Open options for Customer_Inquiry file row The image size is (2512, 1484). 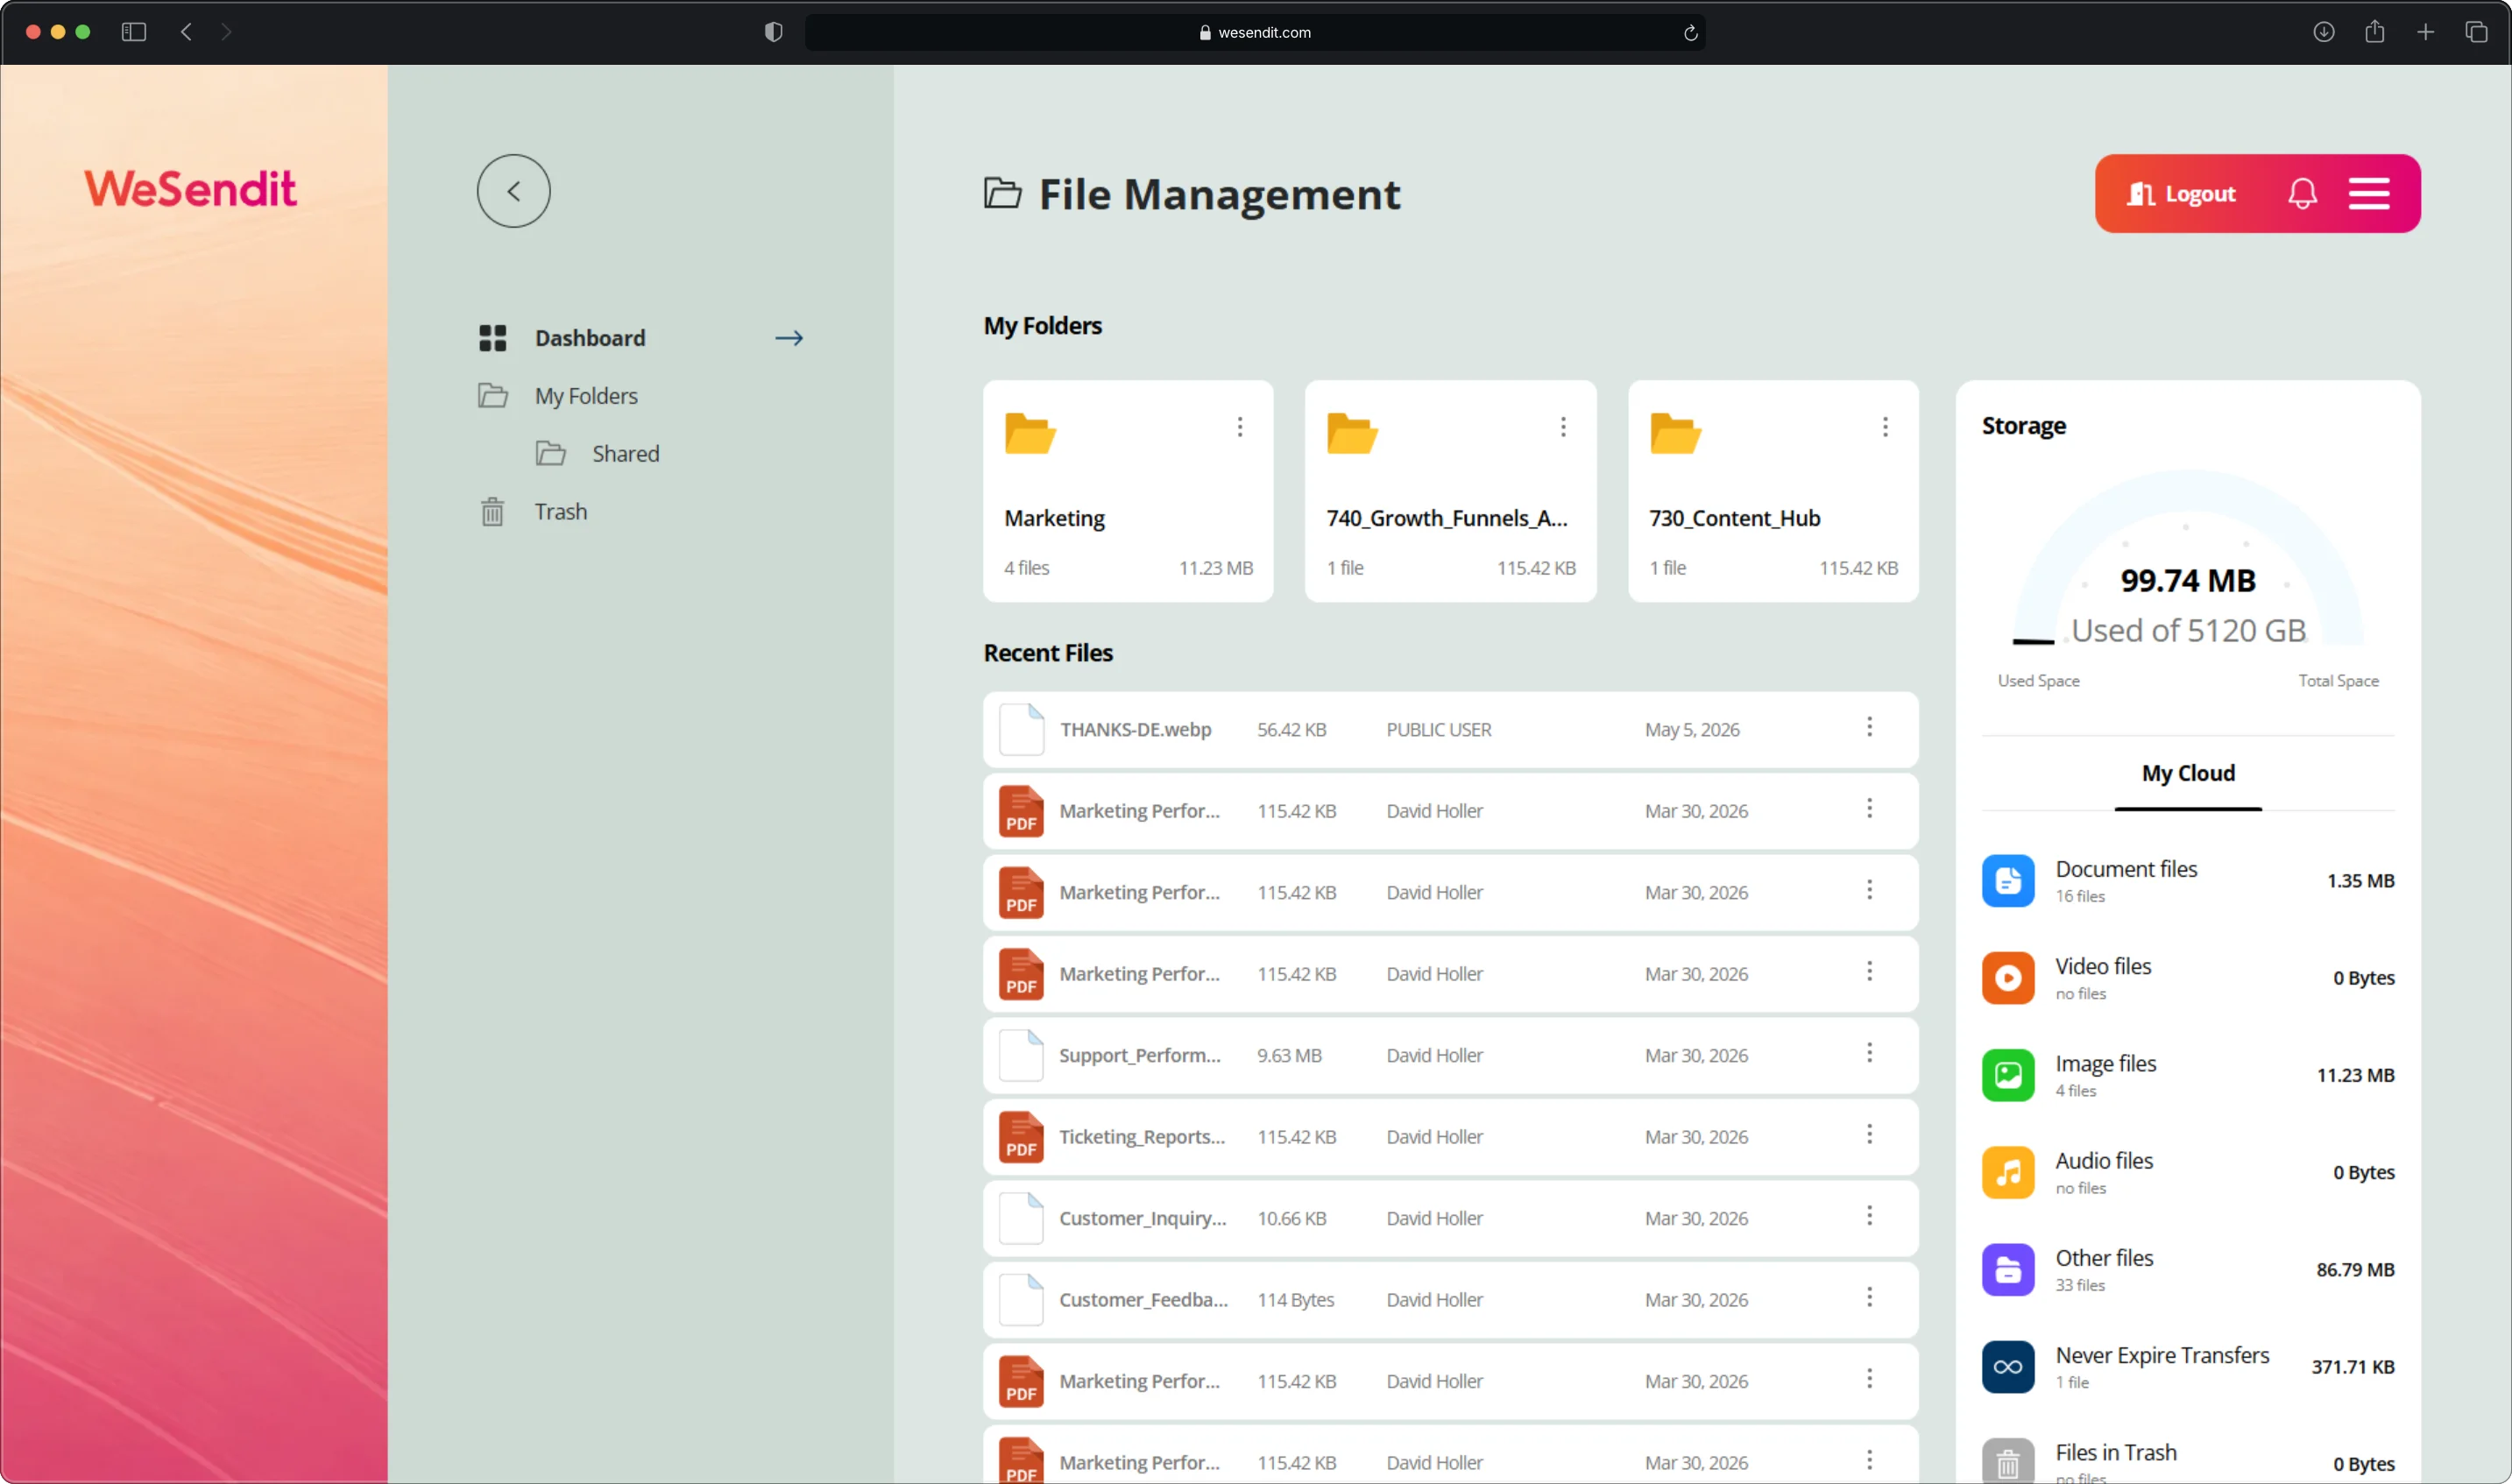pyautogui.click(x=1869, y=1215)
